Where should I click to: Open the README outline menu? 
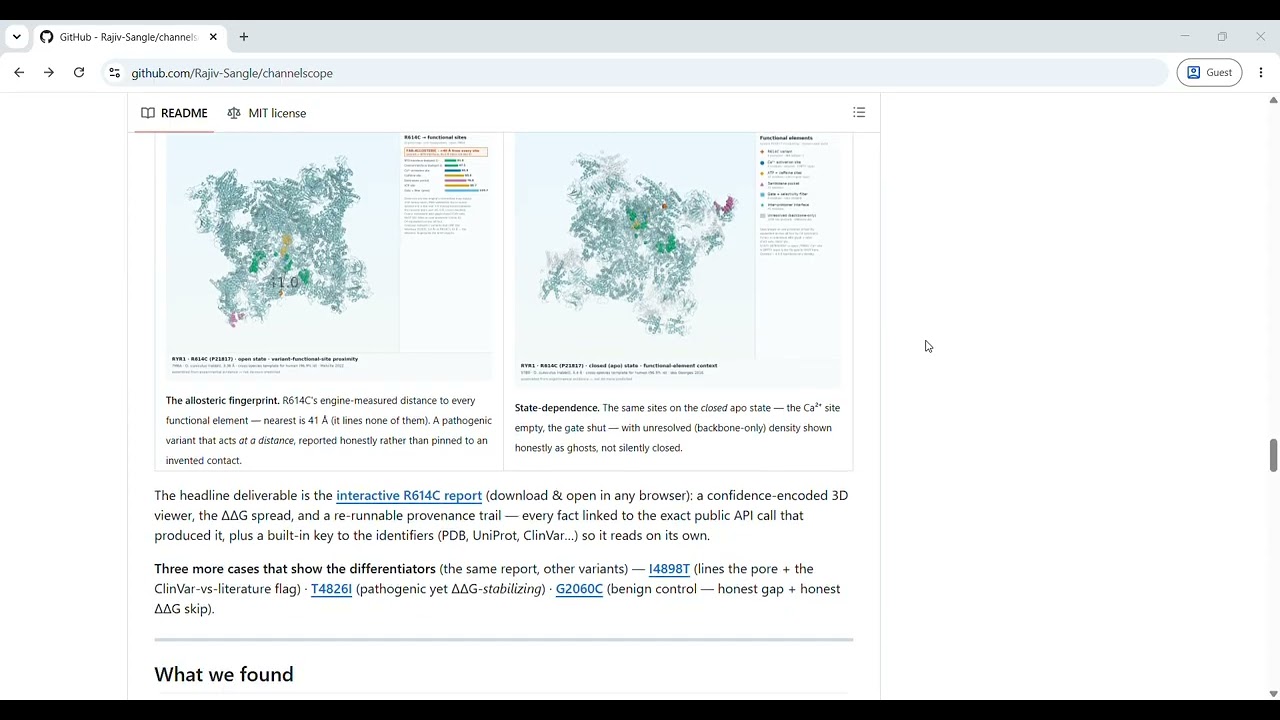click(859, 113)
